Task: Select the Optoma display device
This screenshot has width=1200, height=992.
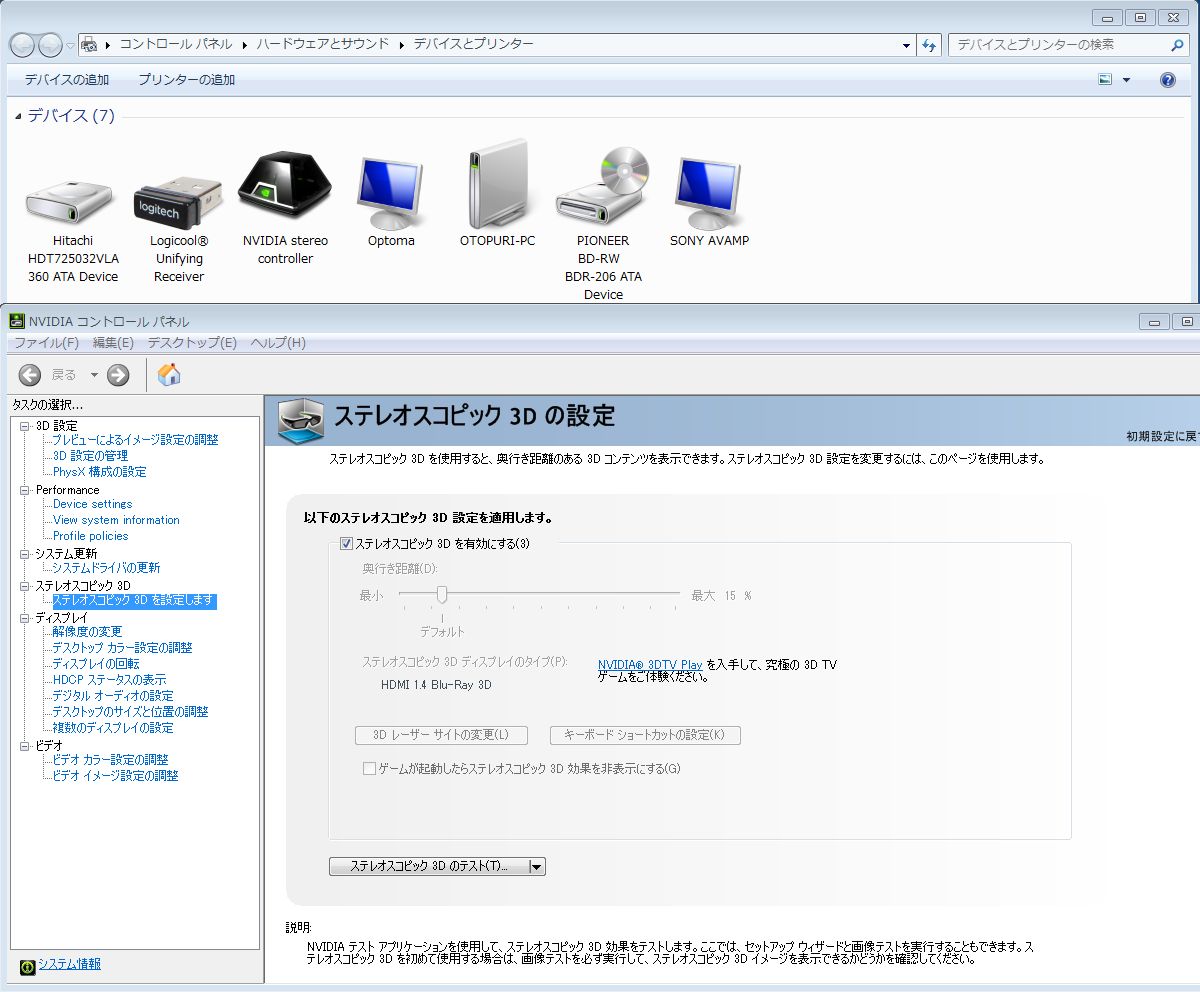Action: pyautogui.click(x=391, y=193)
